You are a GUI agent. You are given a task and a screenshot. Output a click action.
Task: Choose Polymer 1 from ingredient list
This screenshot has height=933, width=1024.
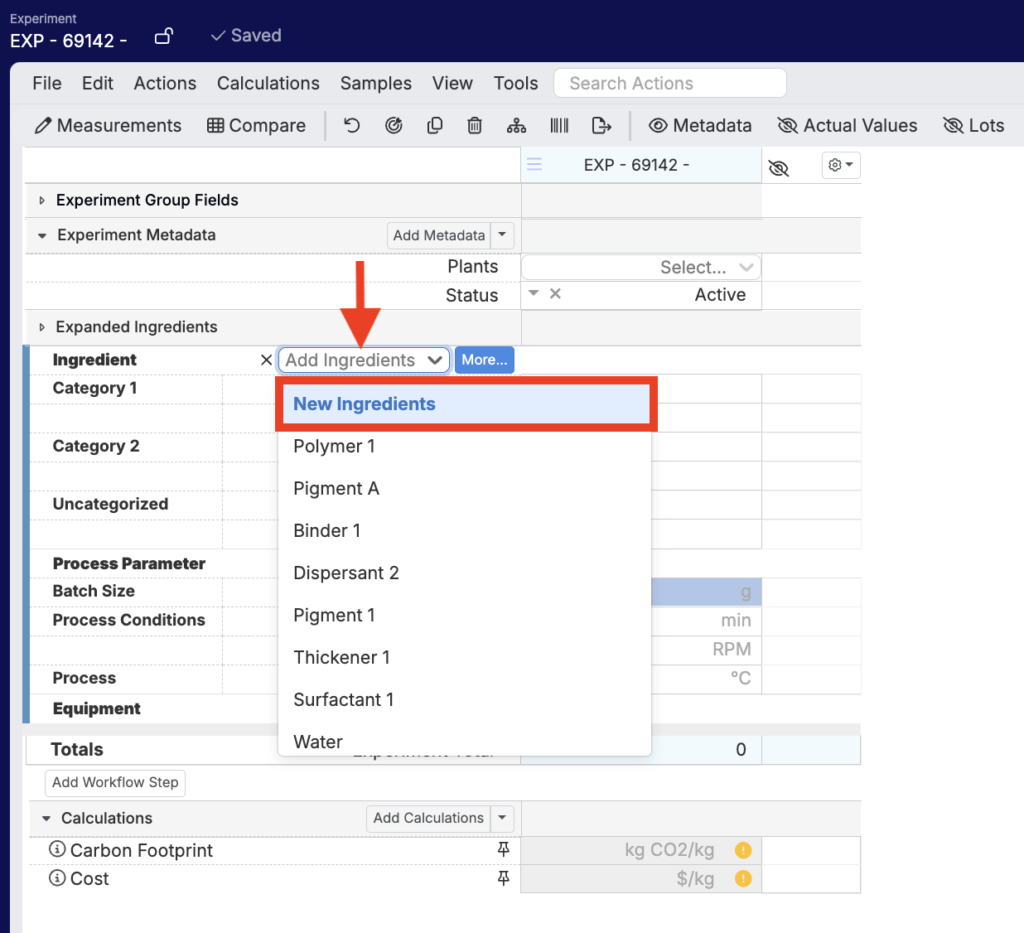click(464, 446)
